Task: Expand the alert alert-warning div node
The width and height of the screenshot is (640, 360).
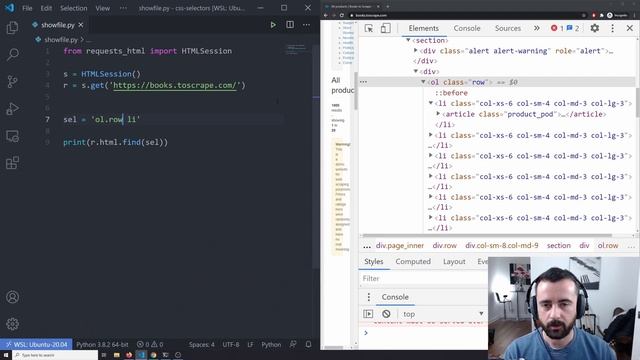Action: 416,51
